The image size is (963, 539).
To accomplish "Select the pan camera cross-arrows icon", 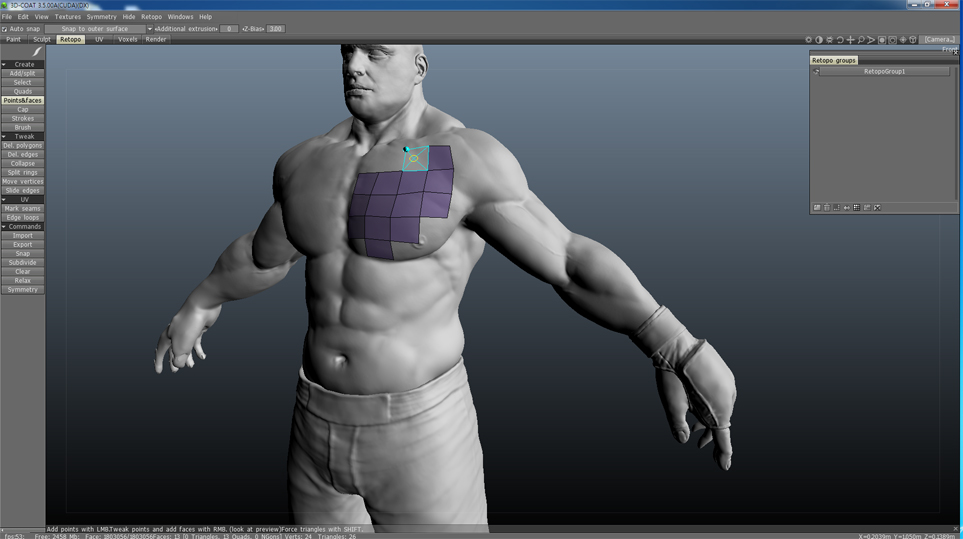I will pos(851,39).
